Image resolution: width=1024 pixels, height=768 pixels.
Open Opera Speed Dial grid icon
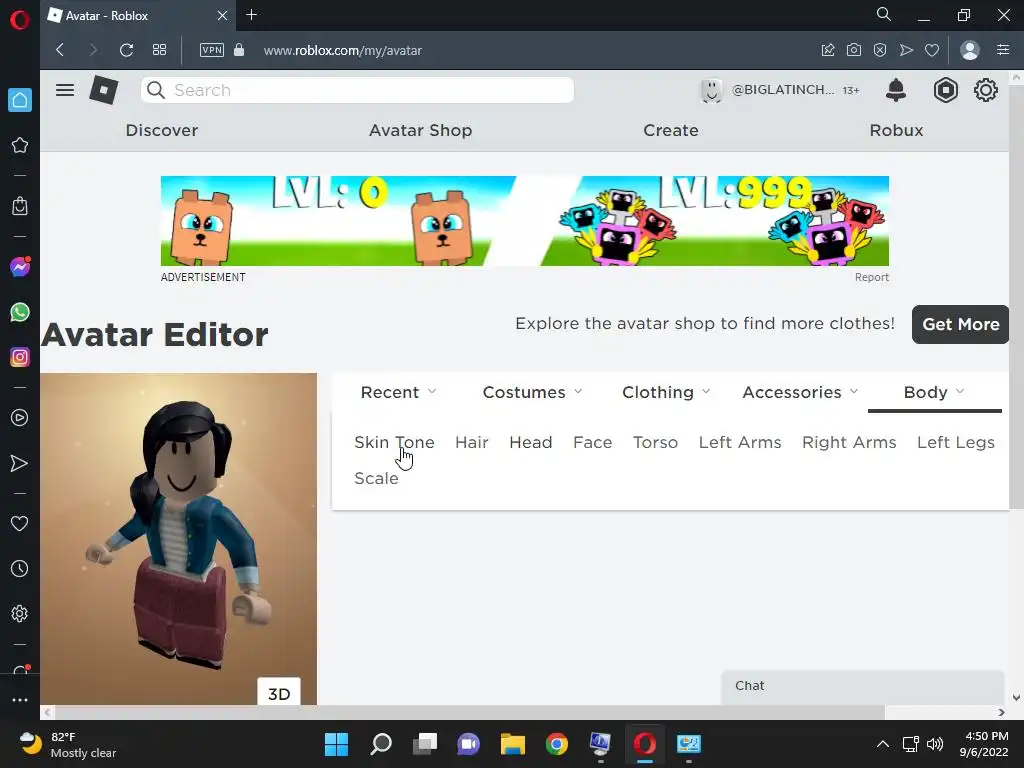click(x=159, y=50)
